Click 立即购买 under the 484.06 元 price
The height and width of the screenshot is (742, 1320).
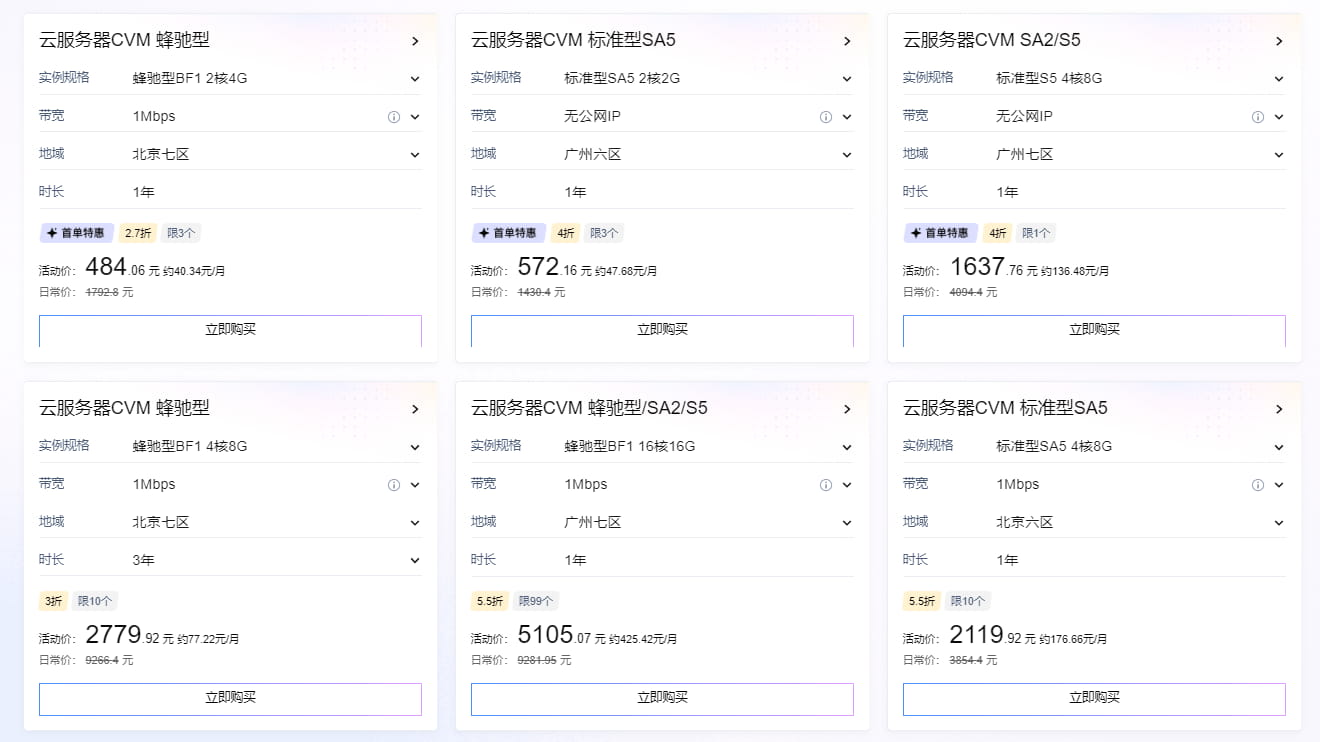click(x=230, y=331)
